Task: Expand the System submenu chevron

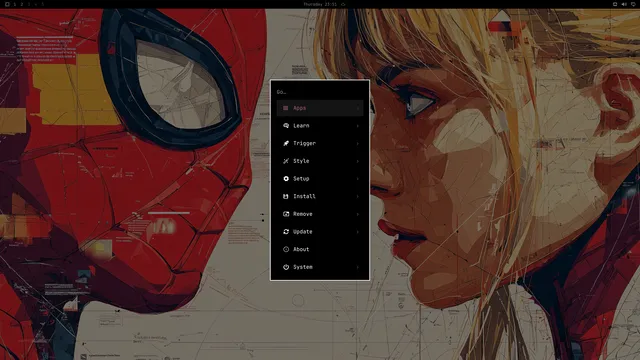Action: tap(358, 267)
